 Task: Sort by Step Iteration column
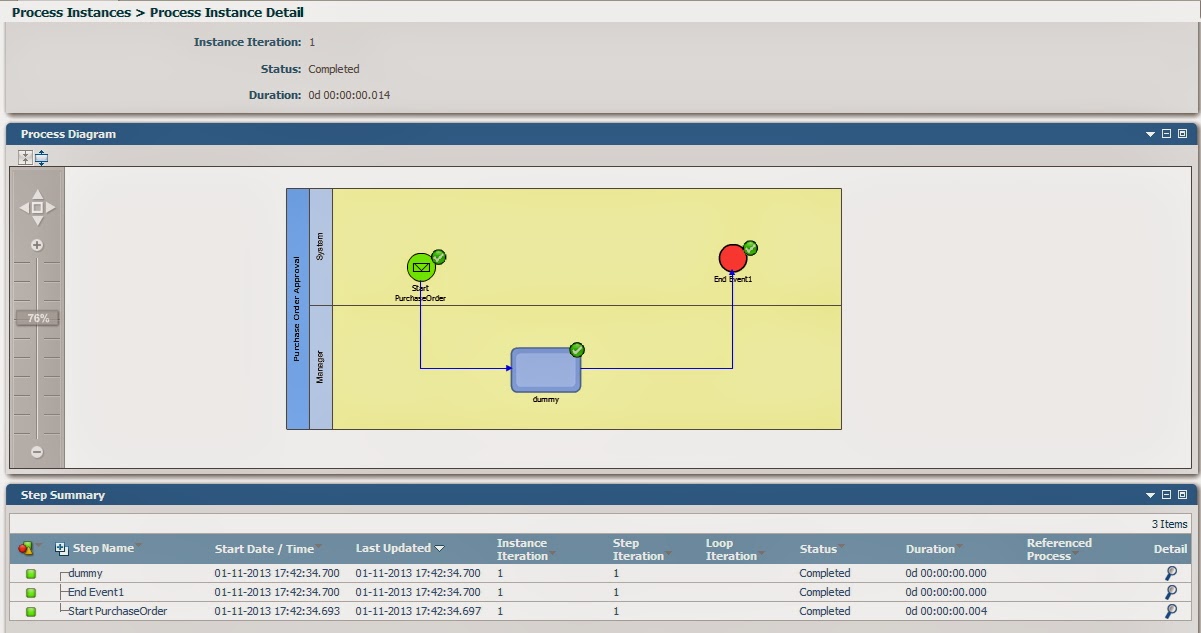click(638, 549)
